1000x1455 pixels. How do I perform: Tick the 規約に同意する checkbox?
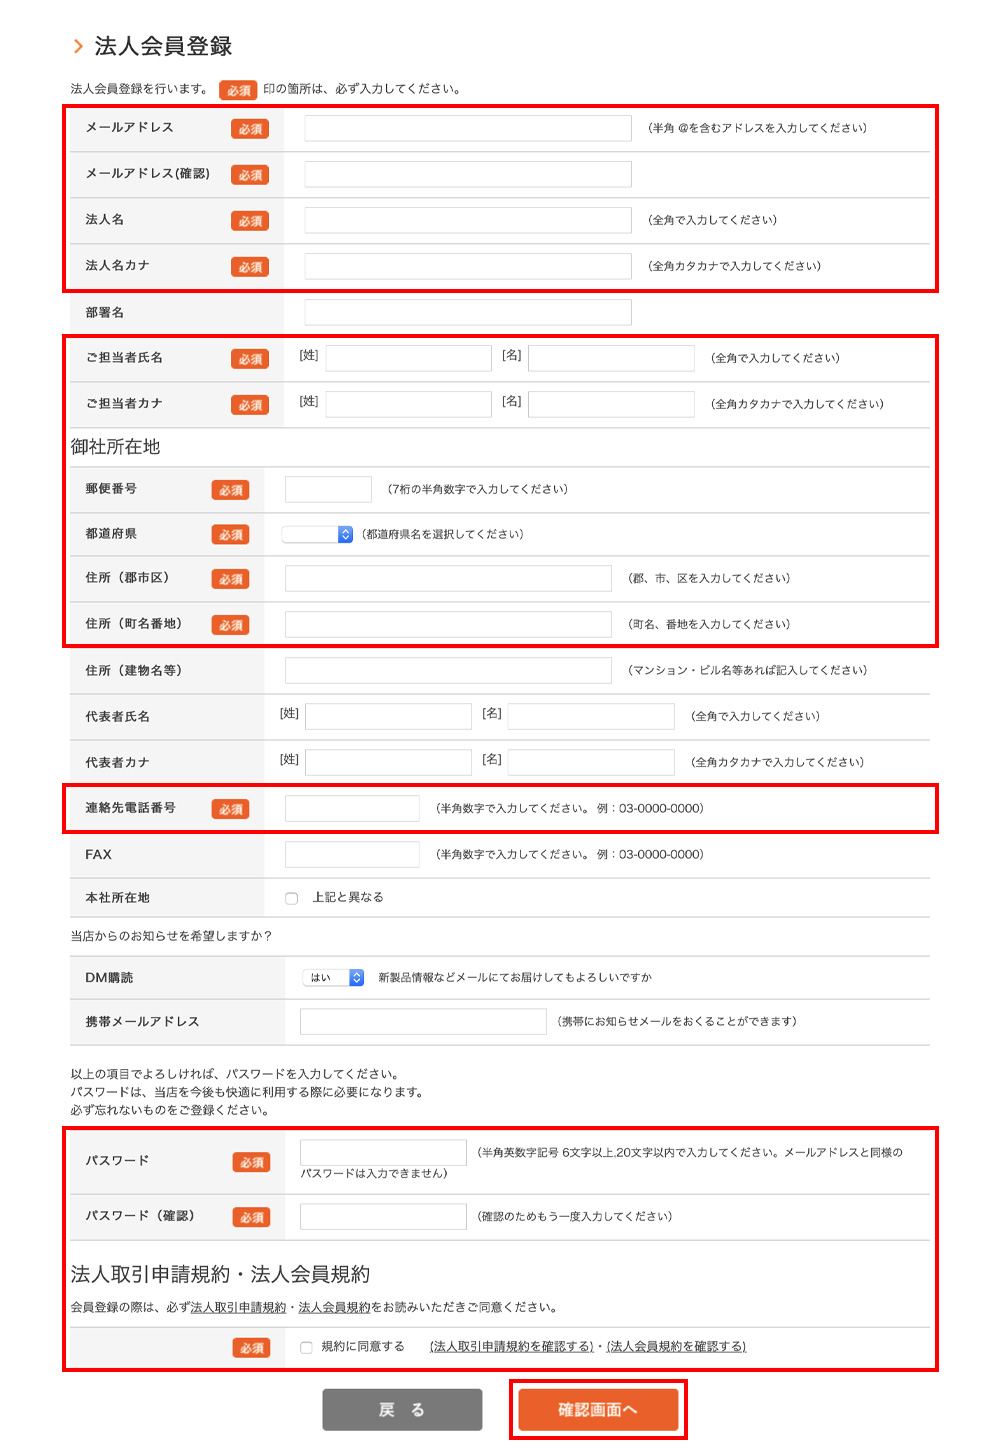[x=307, y=1347]
